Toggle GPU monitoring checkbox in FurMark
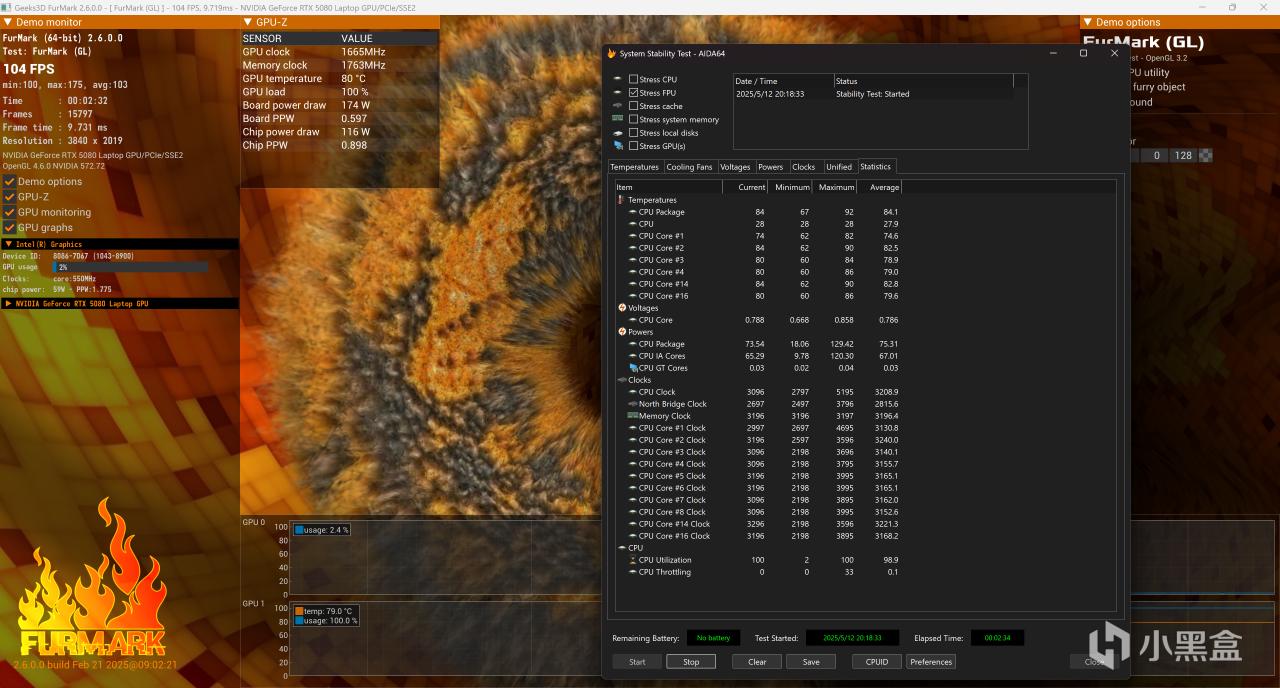Screen dimensions: 1280x688 point(9,212)
